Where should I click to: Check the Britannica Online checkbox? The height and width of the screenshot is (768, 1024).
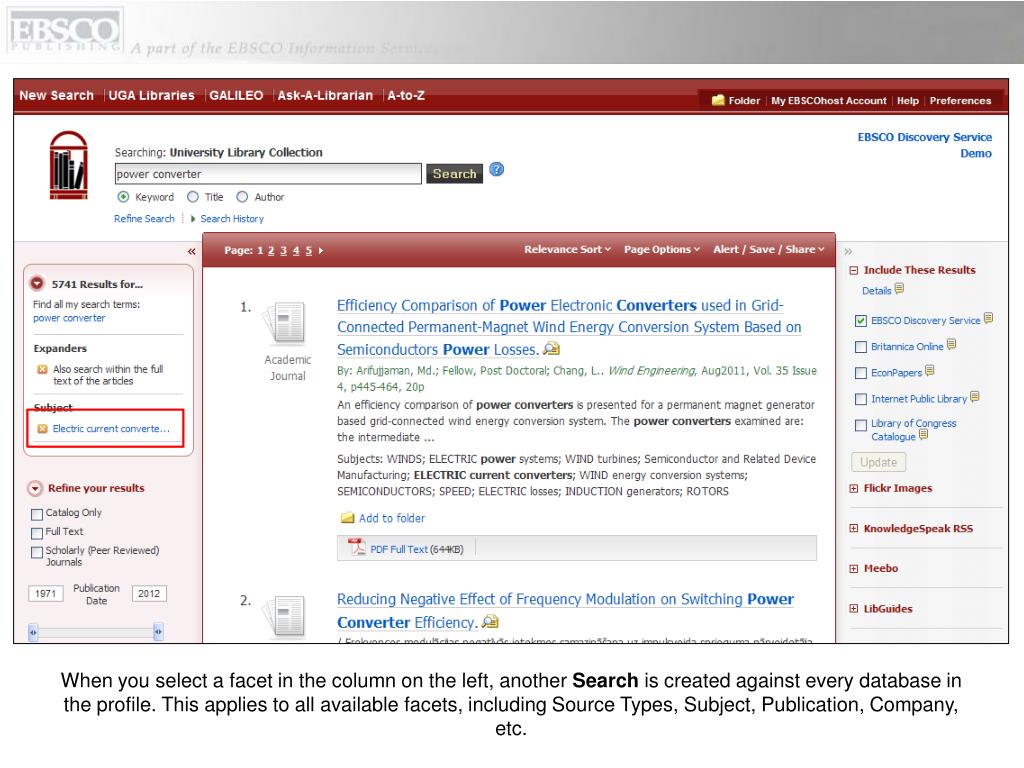pyautogui.click(x=860, y=346)
